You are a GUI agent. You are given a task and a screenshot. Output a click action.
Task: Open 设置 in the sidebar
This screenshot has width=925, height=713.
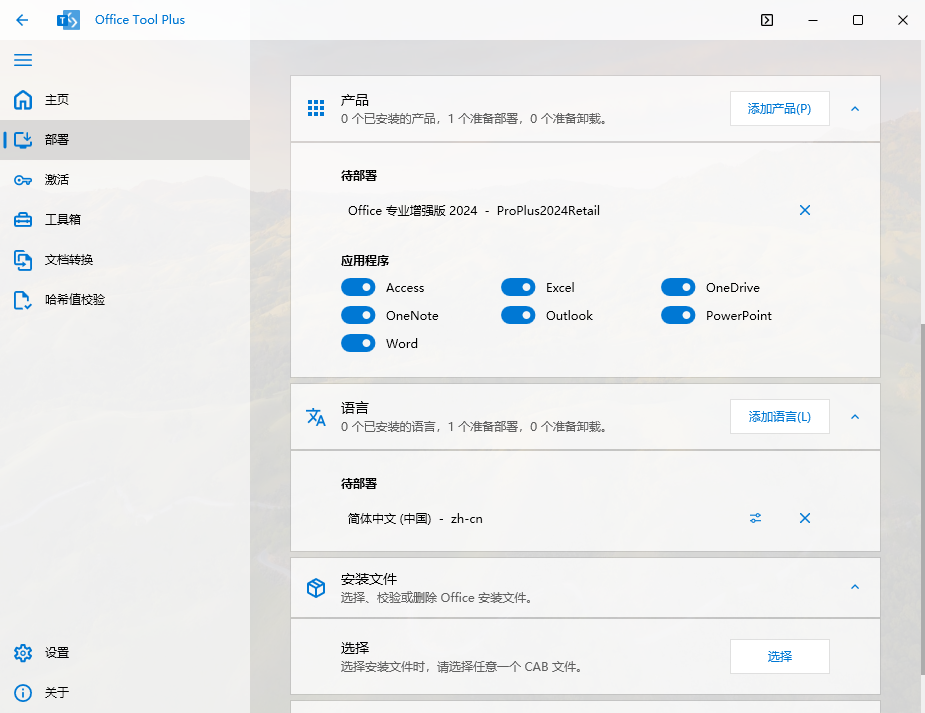tap(125, 653)
